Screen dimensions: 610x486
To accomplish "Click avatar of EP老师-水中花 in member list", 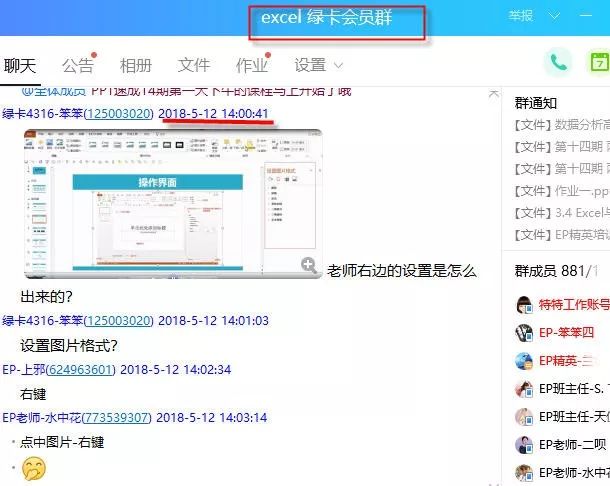I will (x=524, y=473).
